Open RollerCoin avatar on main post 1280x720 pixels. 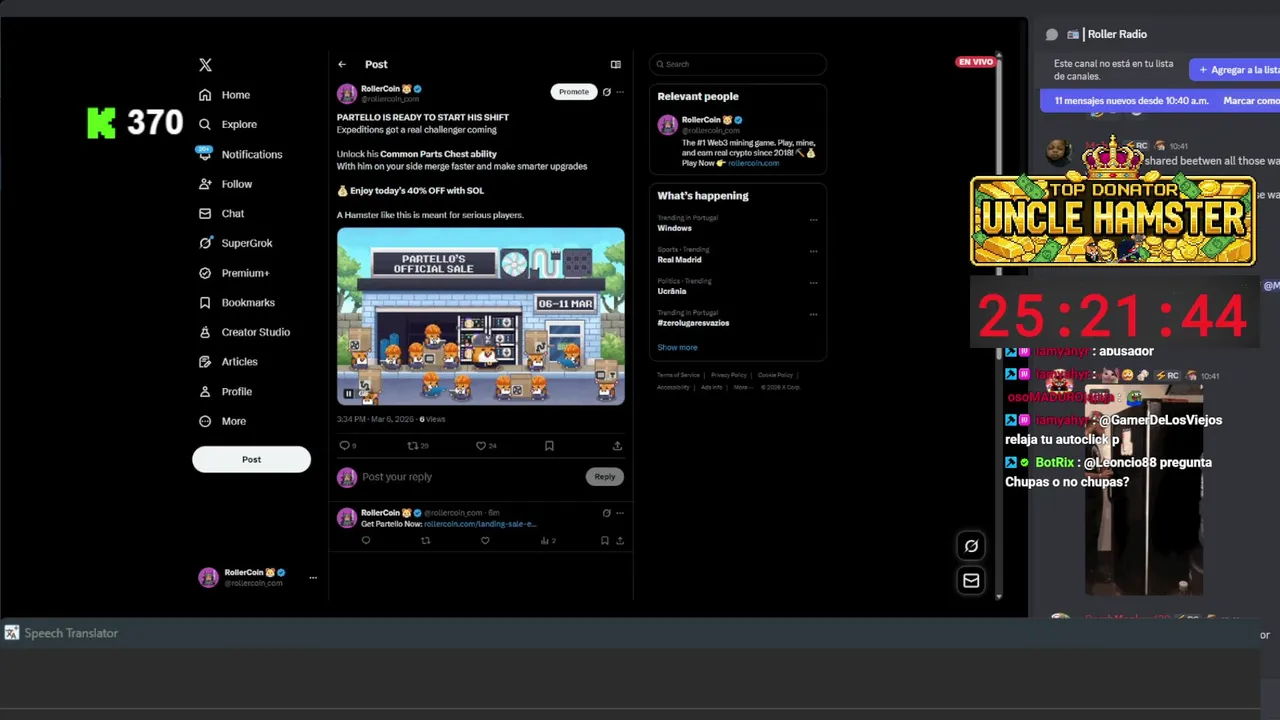click(x=347, y=94)
